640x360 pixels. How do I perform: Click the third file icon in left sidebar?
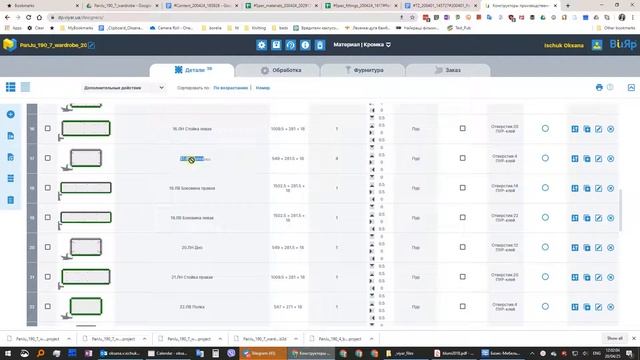pos(11,157)
